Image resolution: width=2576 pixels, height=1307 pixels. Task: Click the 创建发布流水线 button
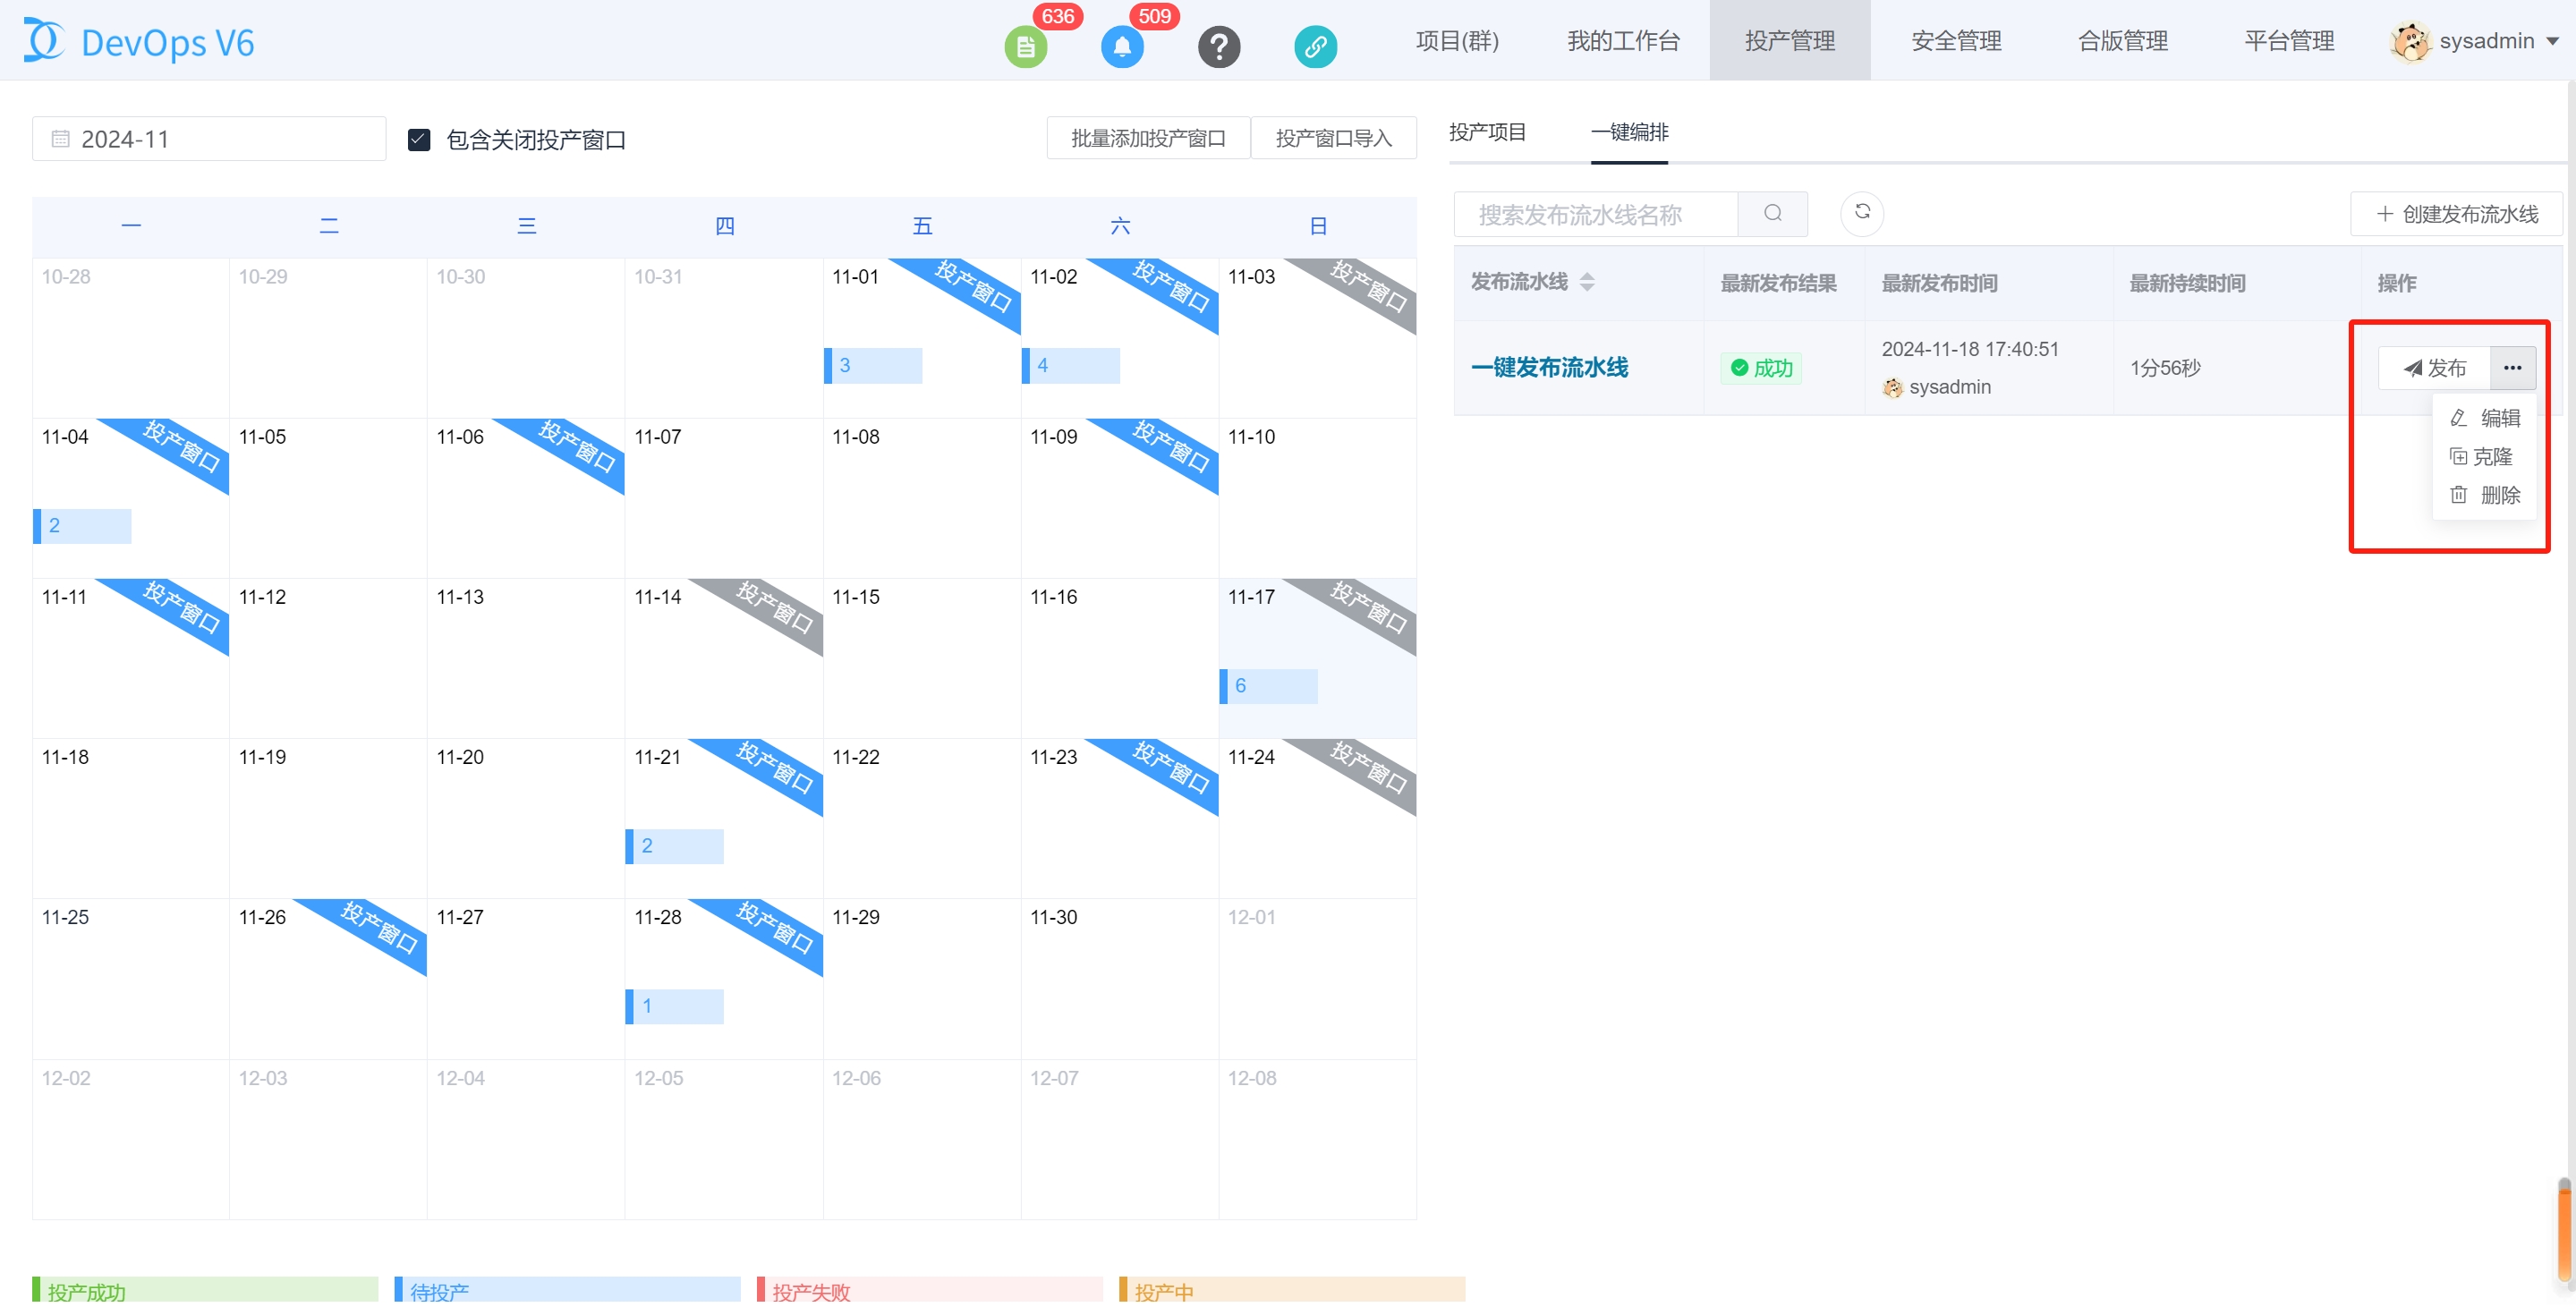coord(2456,214)
